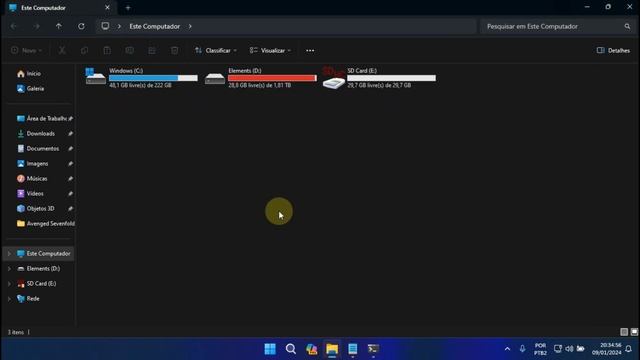
Task: Click the Rename icon in toolbar
Action: 129,50
